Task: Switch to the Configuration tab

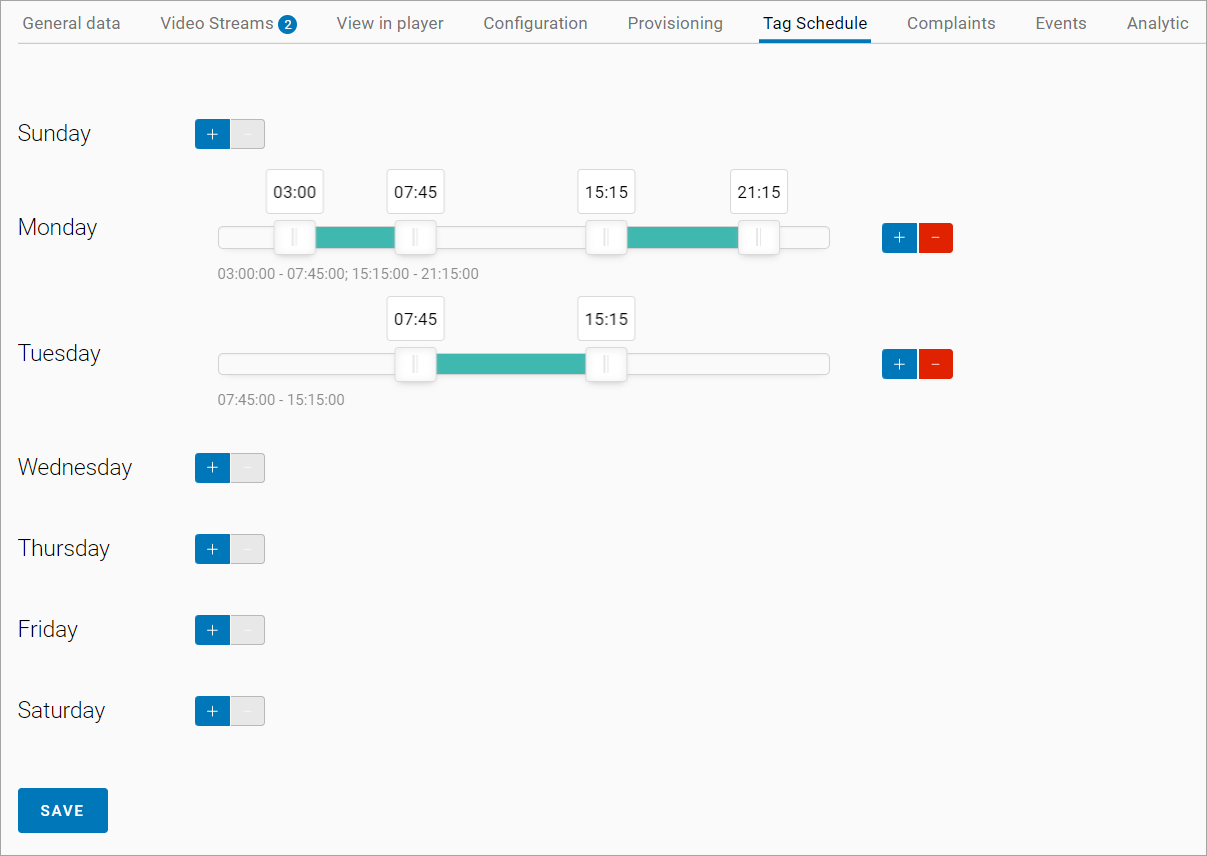Action: [535, 23]
